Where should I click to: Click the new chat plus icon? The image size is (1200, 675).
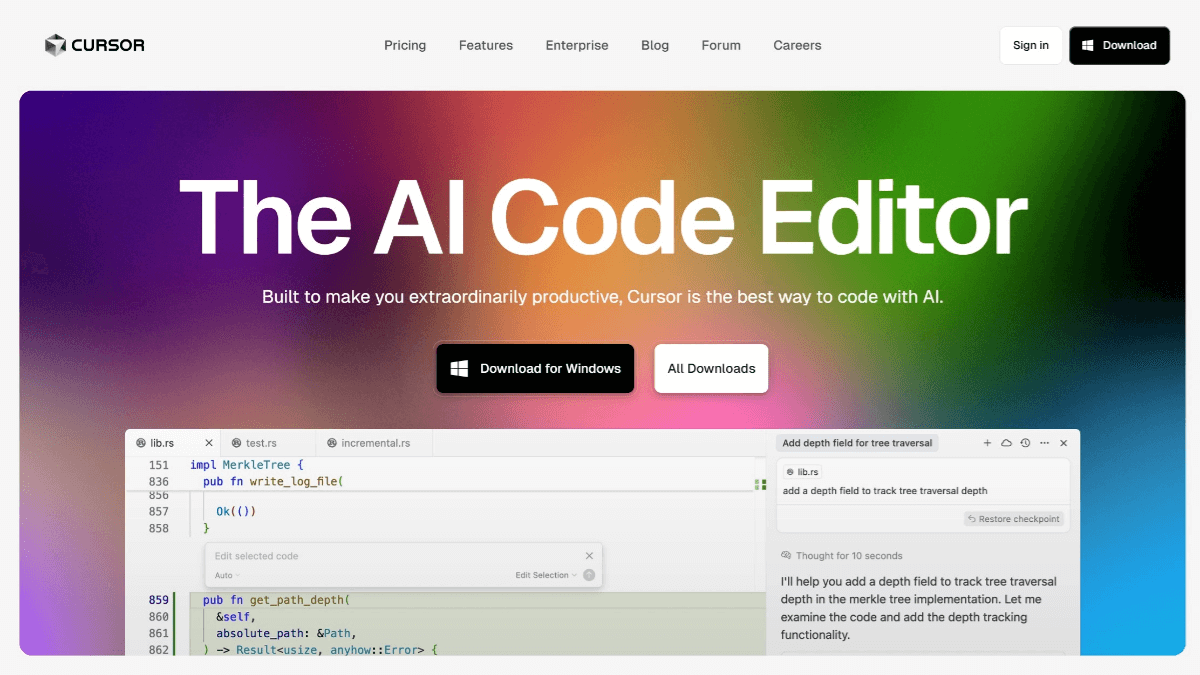(987, 443)
